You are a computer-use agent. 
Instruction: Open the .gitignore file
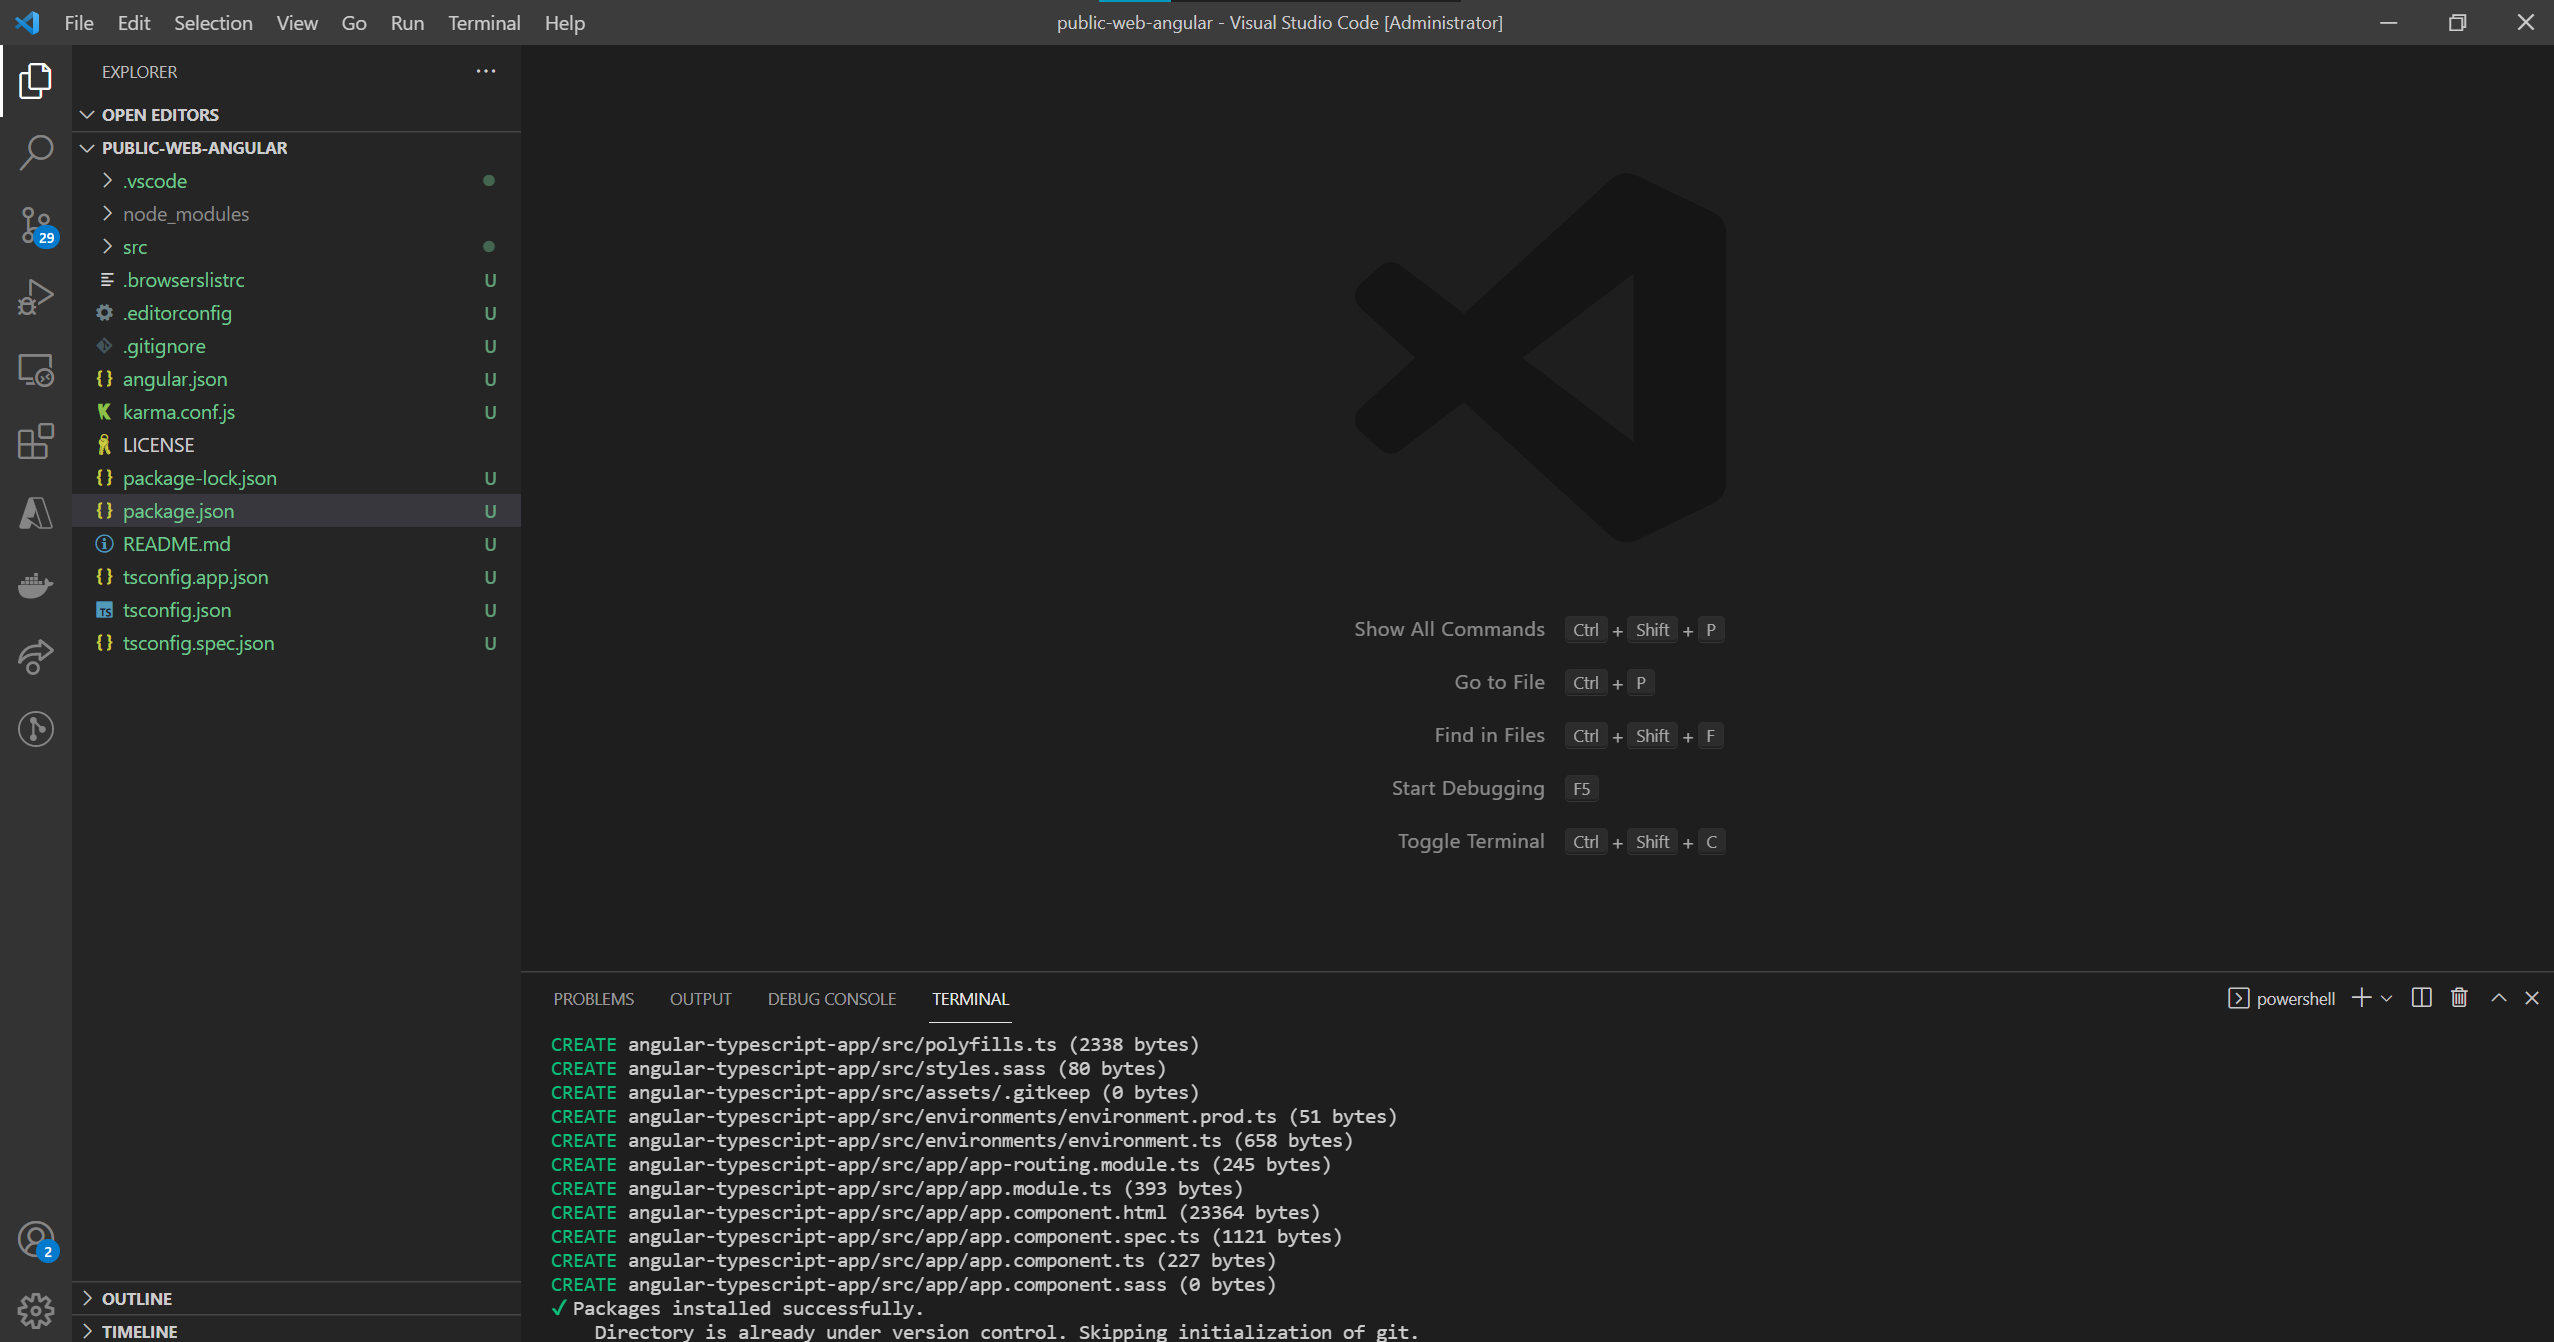(x=297, y=346)
